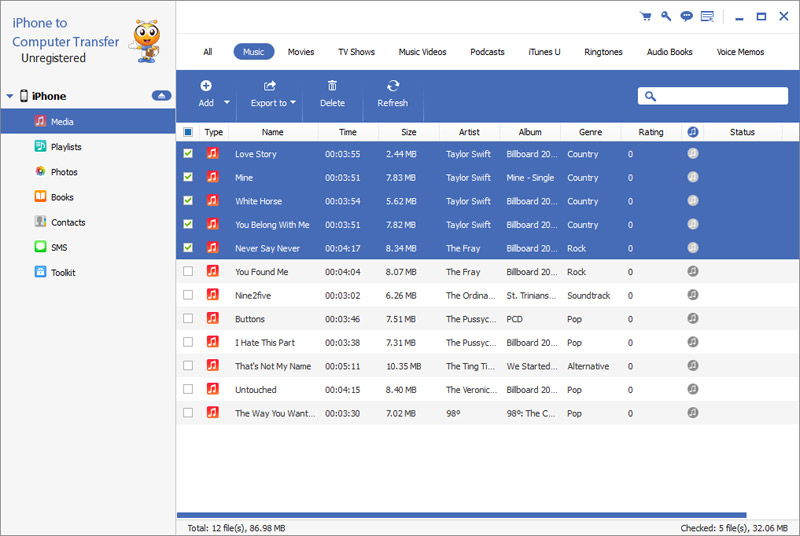Viewport: 800px width, 536px height.
Task: Click the search magnifier icon
Action: point(650,96)
